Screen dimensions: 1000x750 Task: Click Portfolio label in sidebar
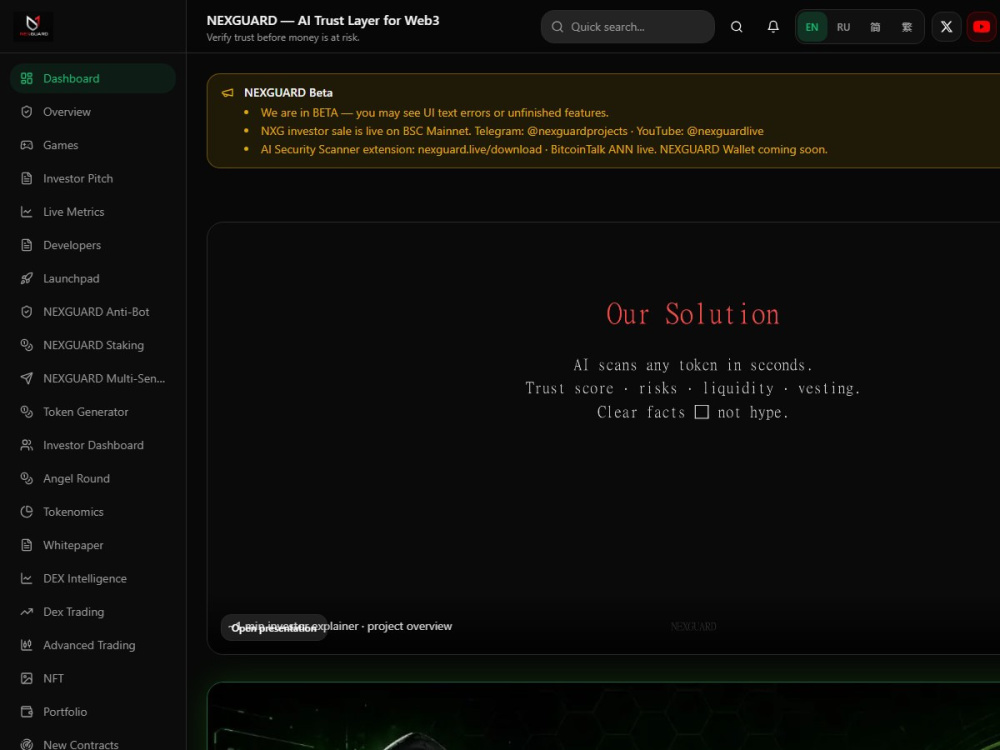click(65, 712)
